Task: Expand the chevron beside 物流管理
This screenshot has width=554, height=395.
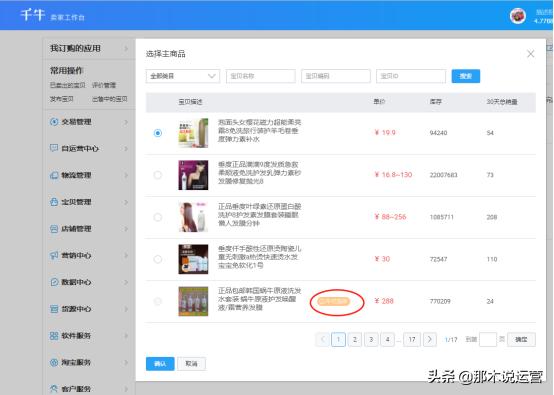Action: 126,176
